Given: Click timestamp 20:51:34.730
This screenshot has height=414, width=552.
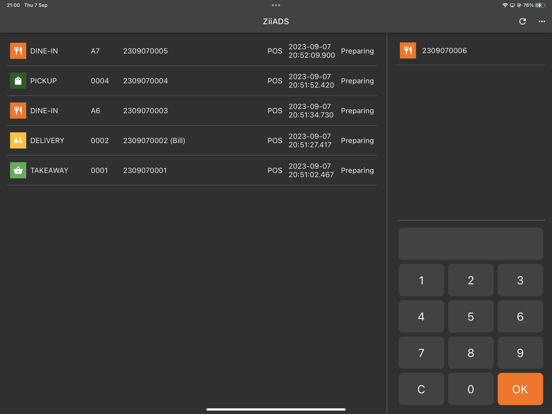Looking at the screenshot, I should tap(311, 115).
